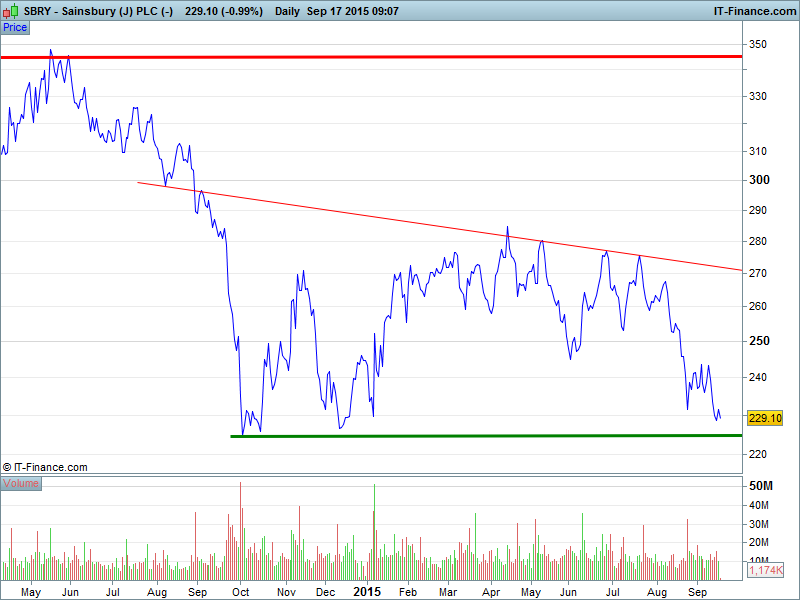Click the © IT-Finance.com watermark
The image size is (800, 600).
point(45,467)
